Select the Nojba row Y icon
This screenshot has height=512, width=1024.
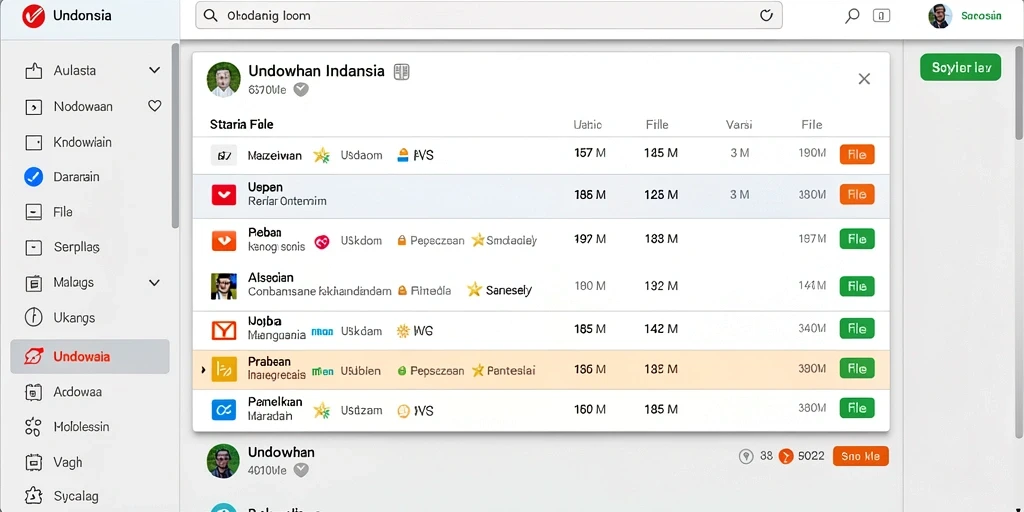(223, 330)
